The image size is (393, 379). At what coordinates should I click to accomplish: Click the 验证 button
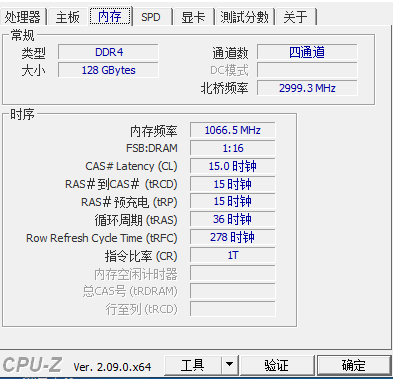click(277, 365)
